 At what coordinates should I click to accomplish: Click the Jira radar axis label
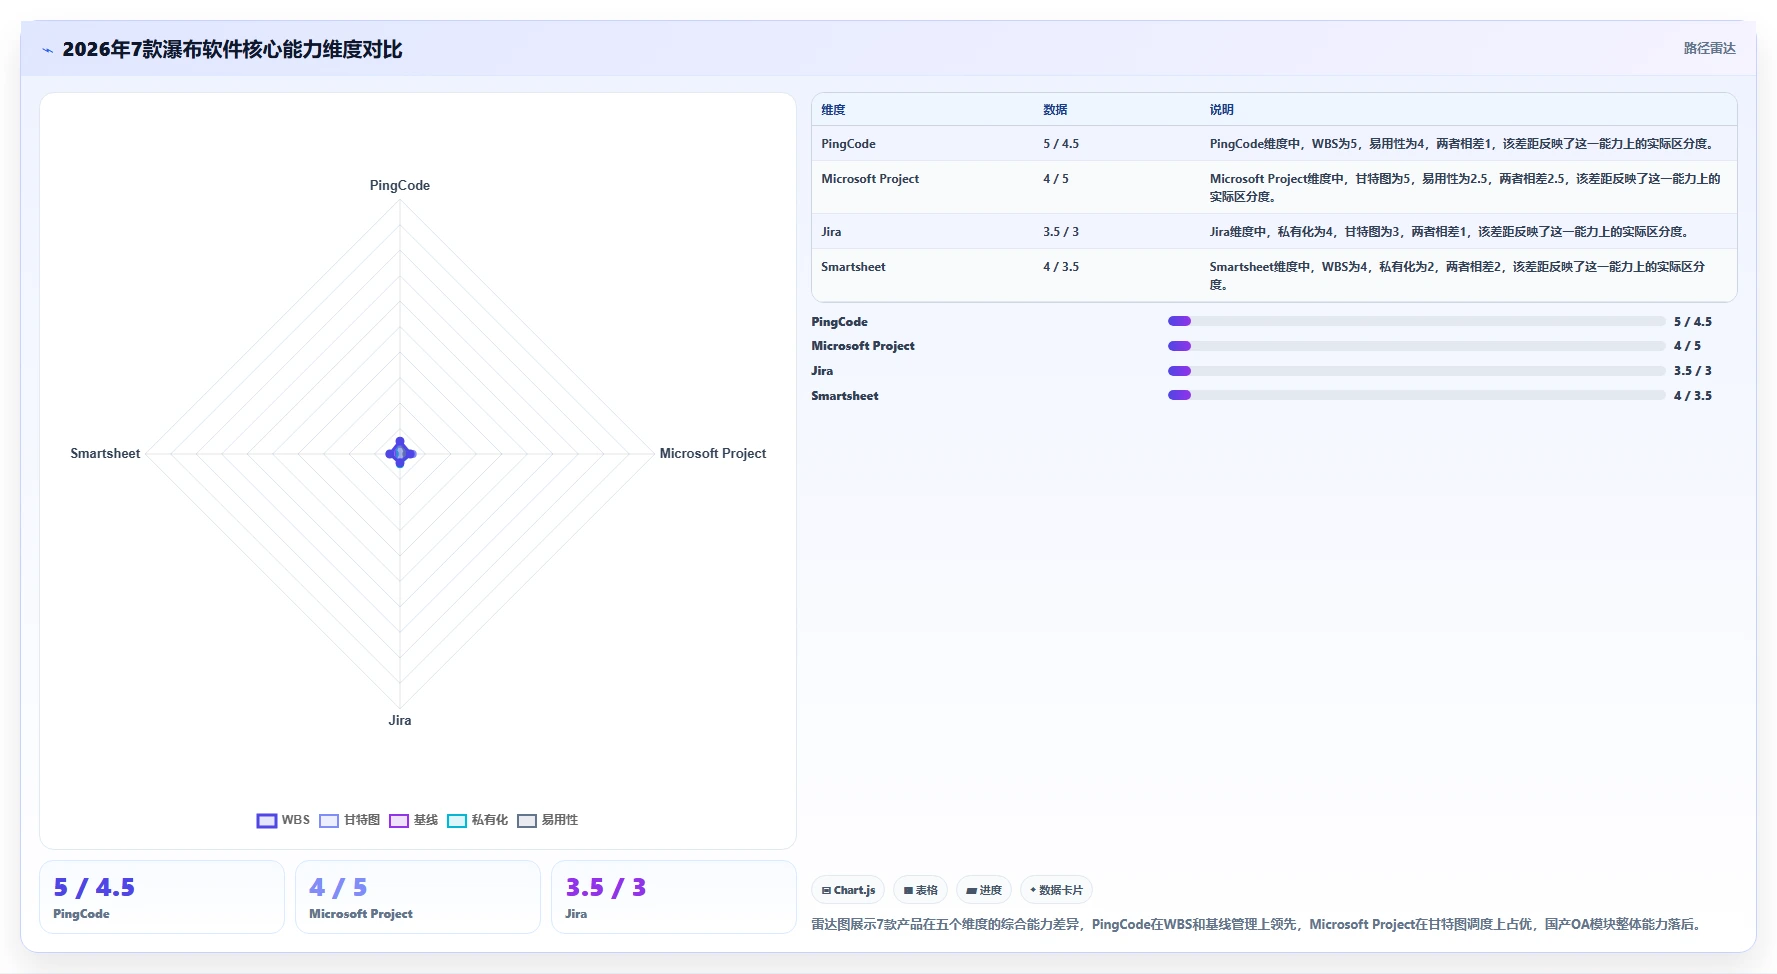[400, 721]
